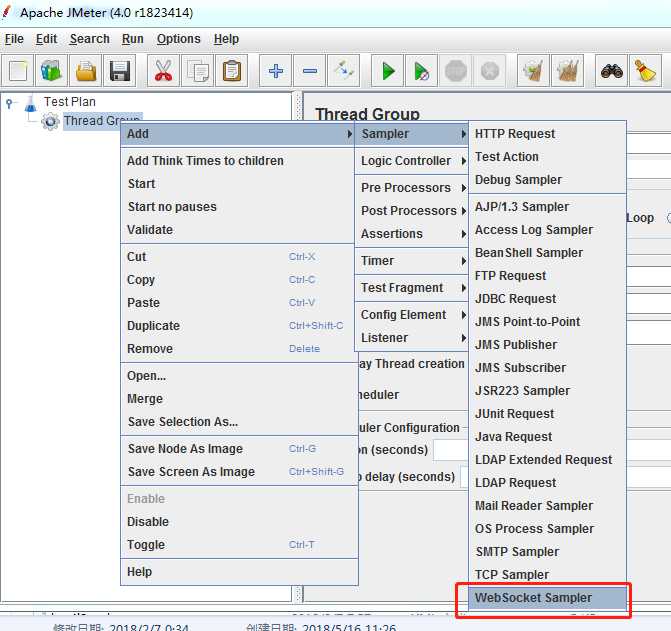671x631 pixels.
Task: Click the Toggle enable/disable arrows icon
Action: (x=344, y=71)
